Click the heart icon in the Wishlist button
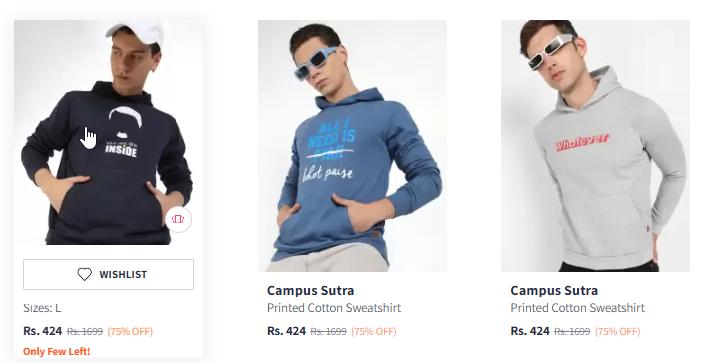 (84, 274)
